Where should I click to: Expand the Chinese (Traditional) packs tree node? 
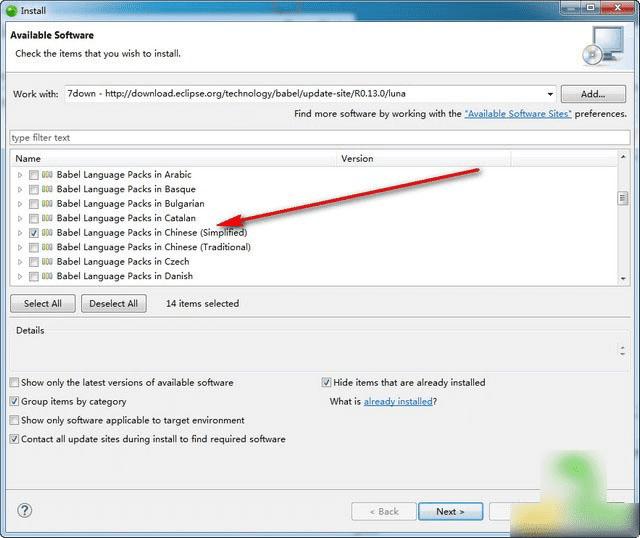(x=20, y=247)
